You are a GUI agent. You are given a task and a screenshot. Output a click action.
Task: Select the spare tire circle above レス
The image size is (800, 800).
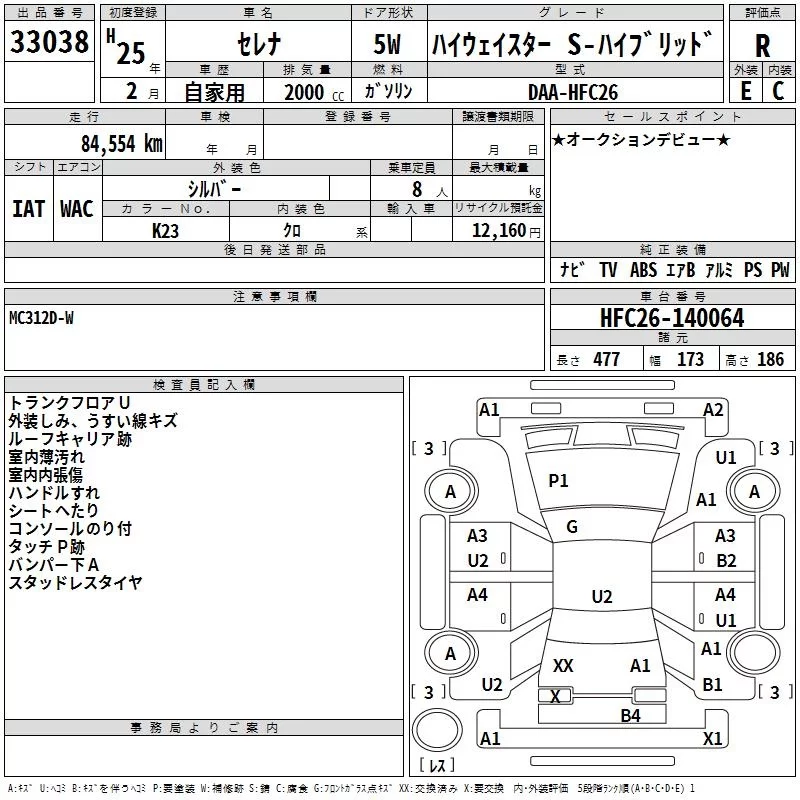tap(437, 729)
